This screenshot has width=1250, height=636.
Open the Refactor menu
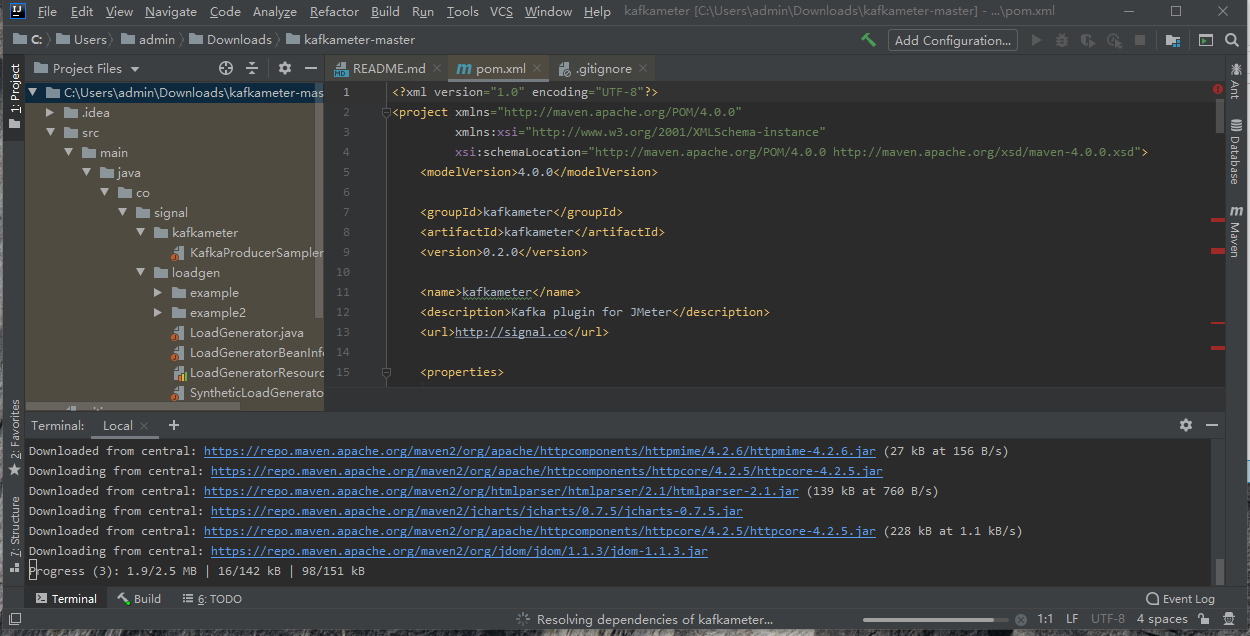coord(334,12)
